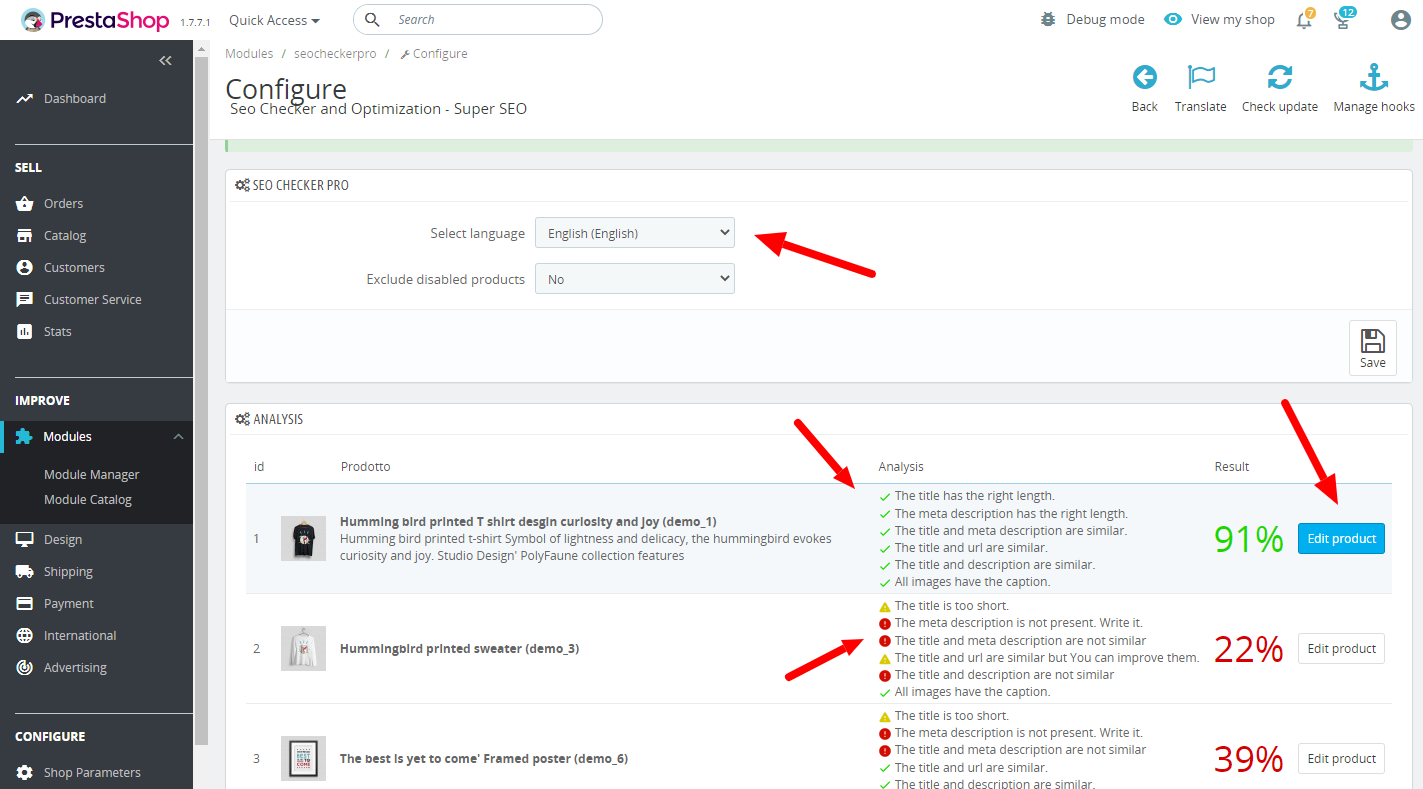The height and width of the screenshot is (789, 1423).
Task: Click the PrestaShop logo
Action: 96,20
